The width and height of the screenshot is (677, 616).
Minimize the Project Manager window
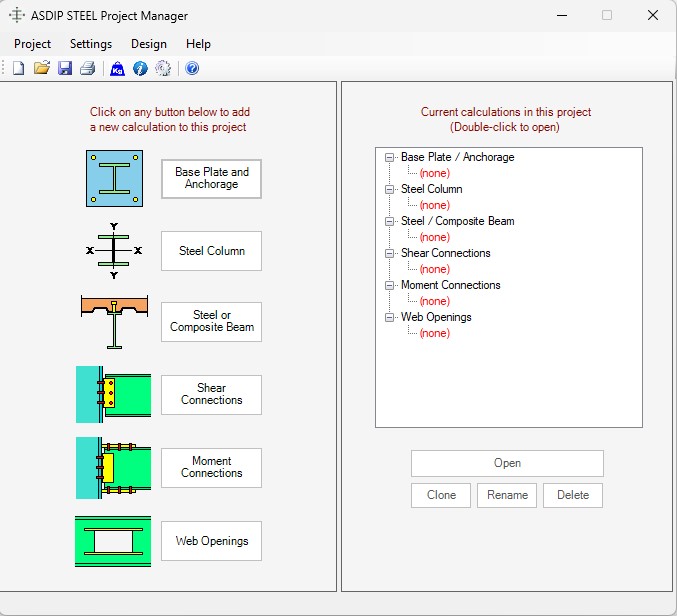(562, 16)
